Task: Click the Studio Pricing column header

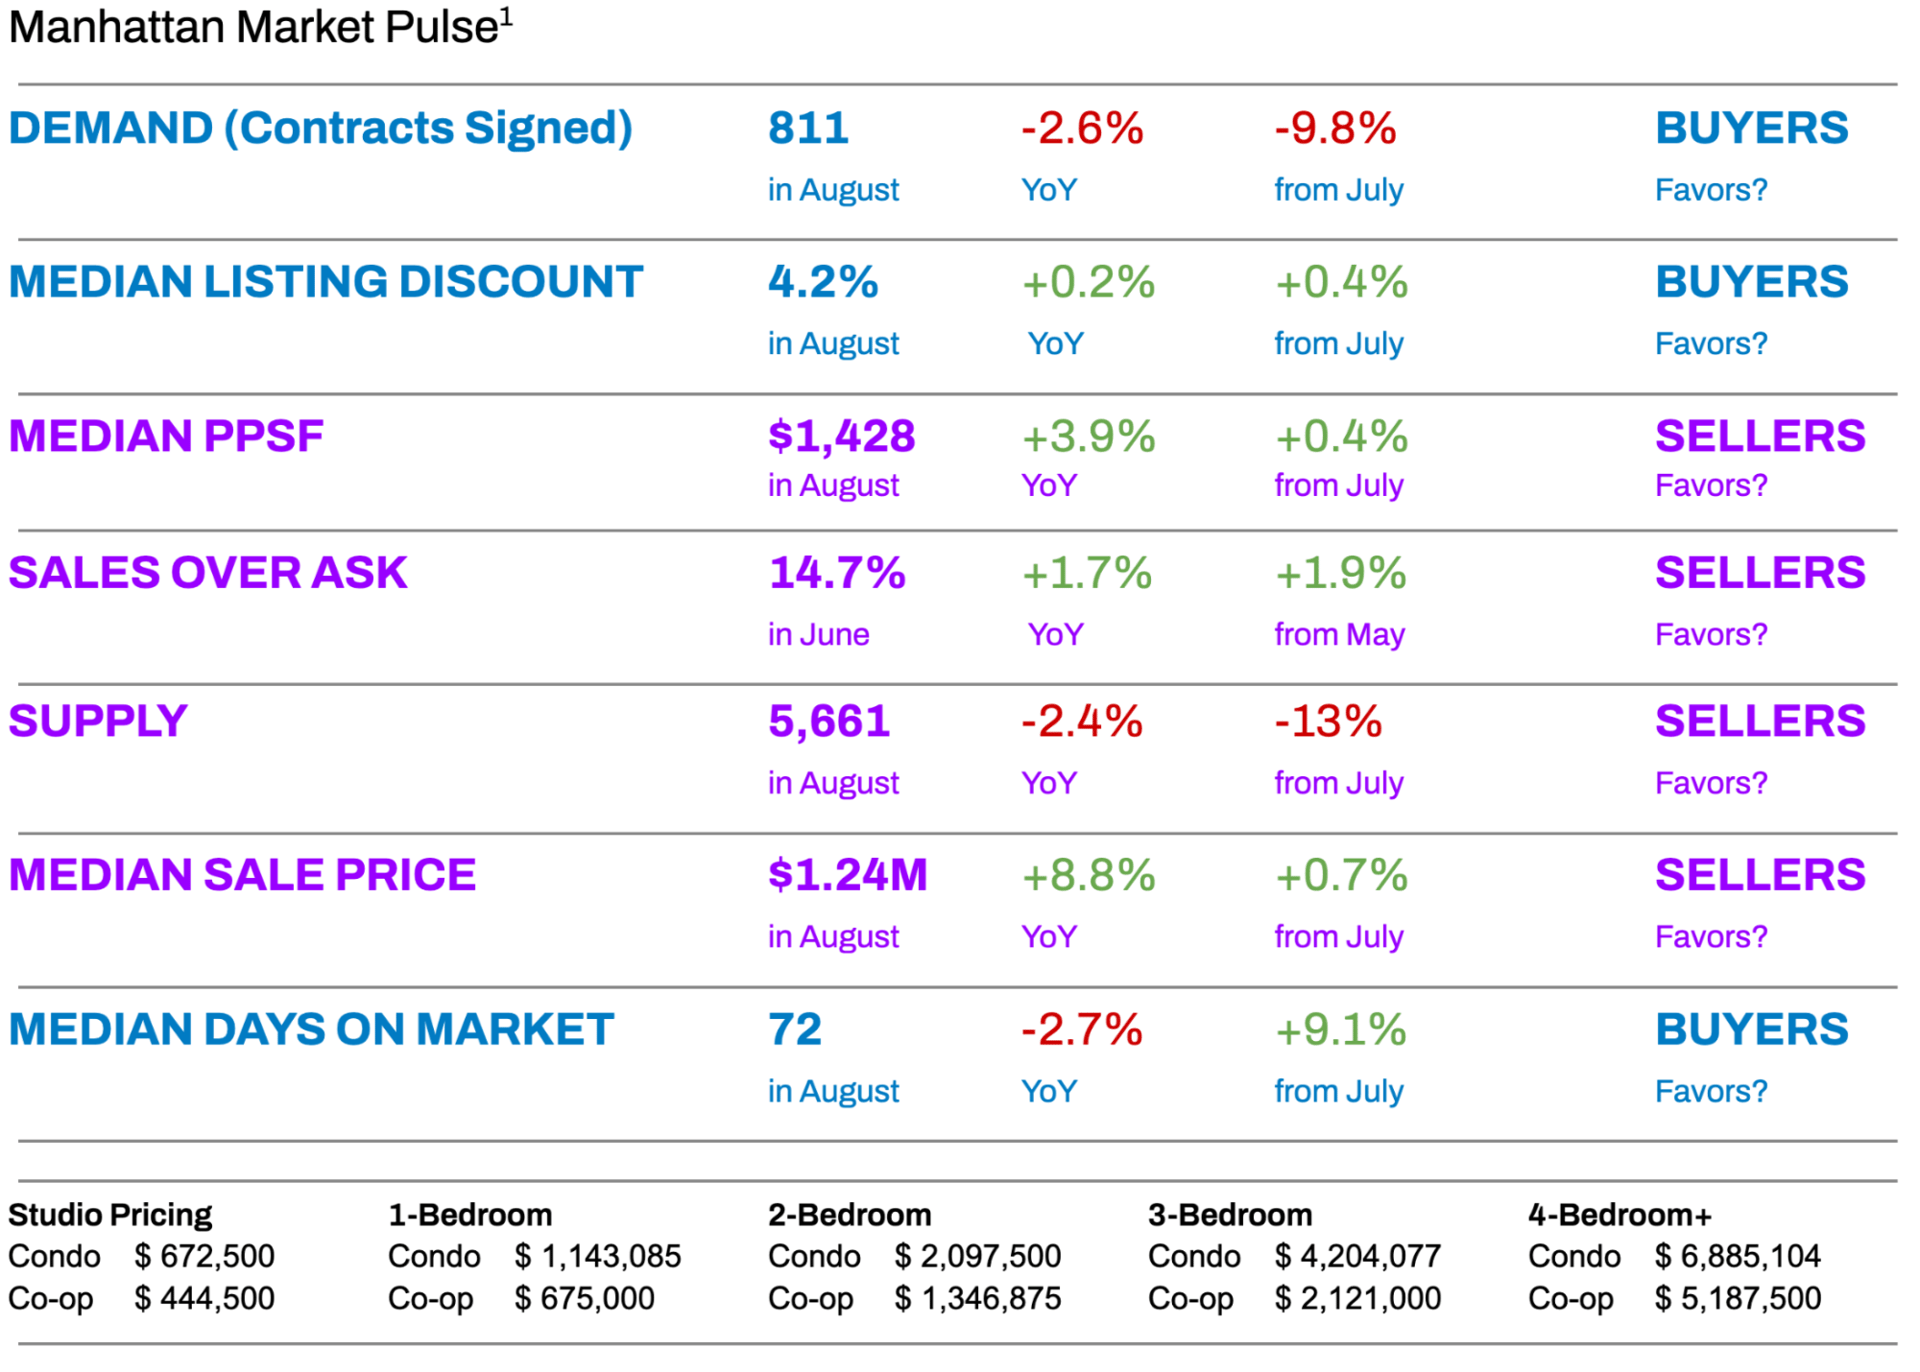Action: click(110, 1215)
